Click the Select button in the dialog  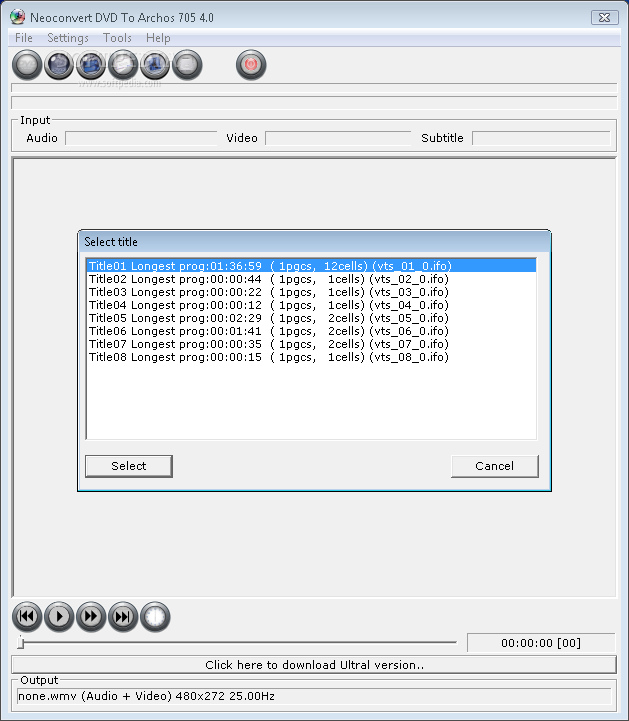tap(129, 466)
